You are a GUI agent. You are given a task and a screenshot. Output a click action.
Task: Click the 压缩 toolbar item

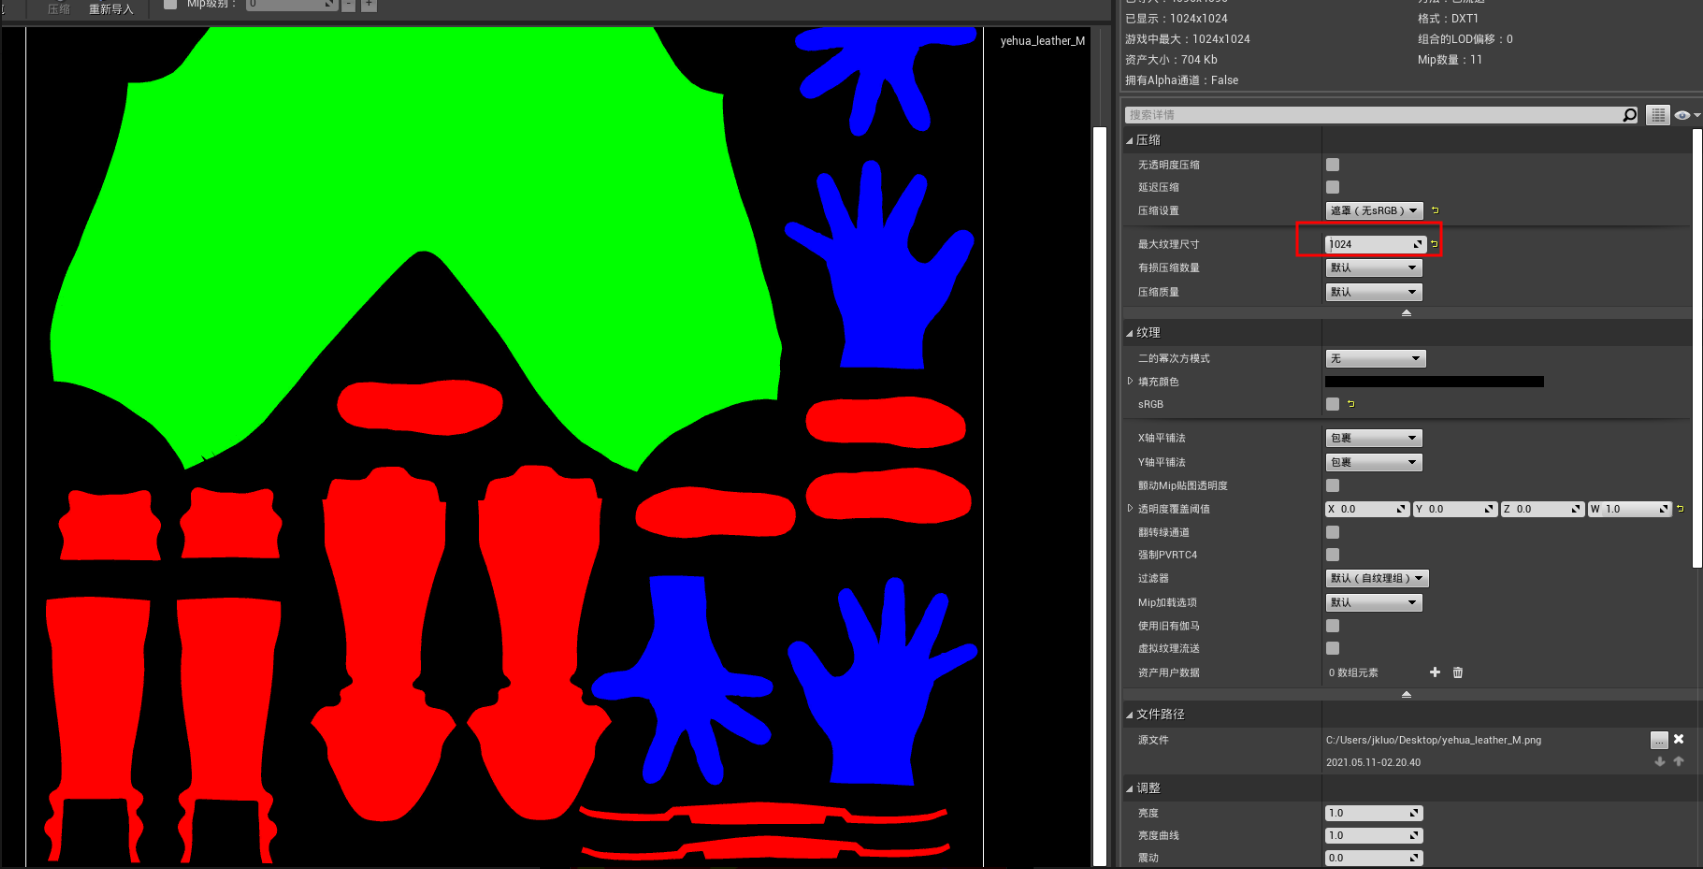coord(59,9)
